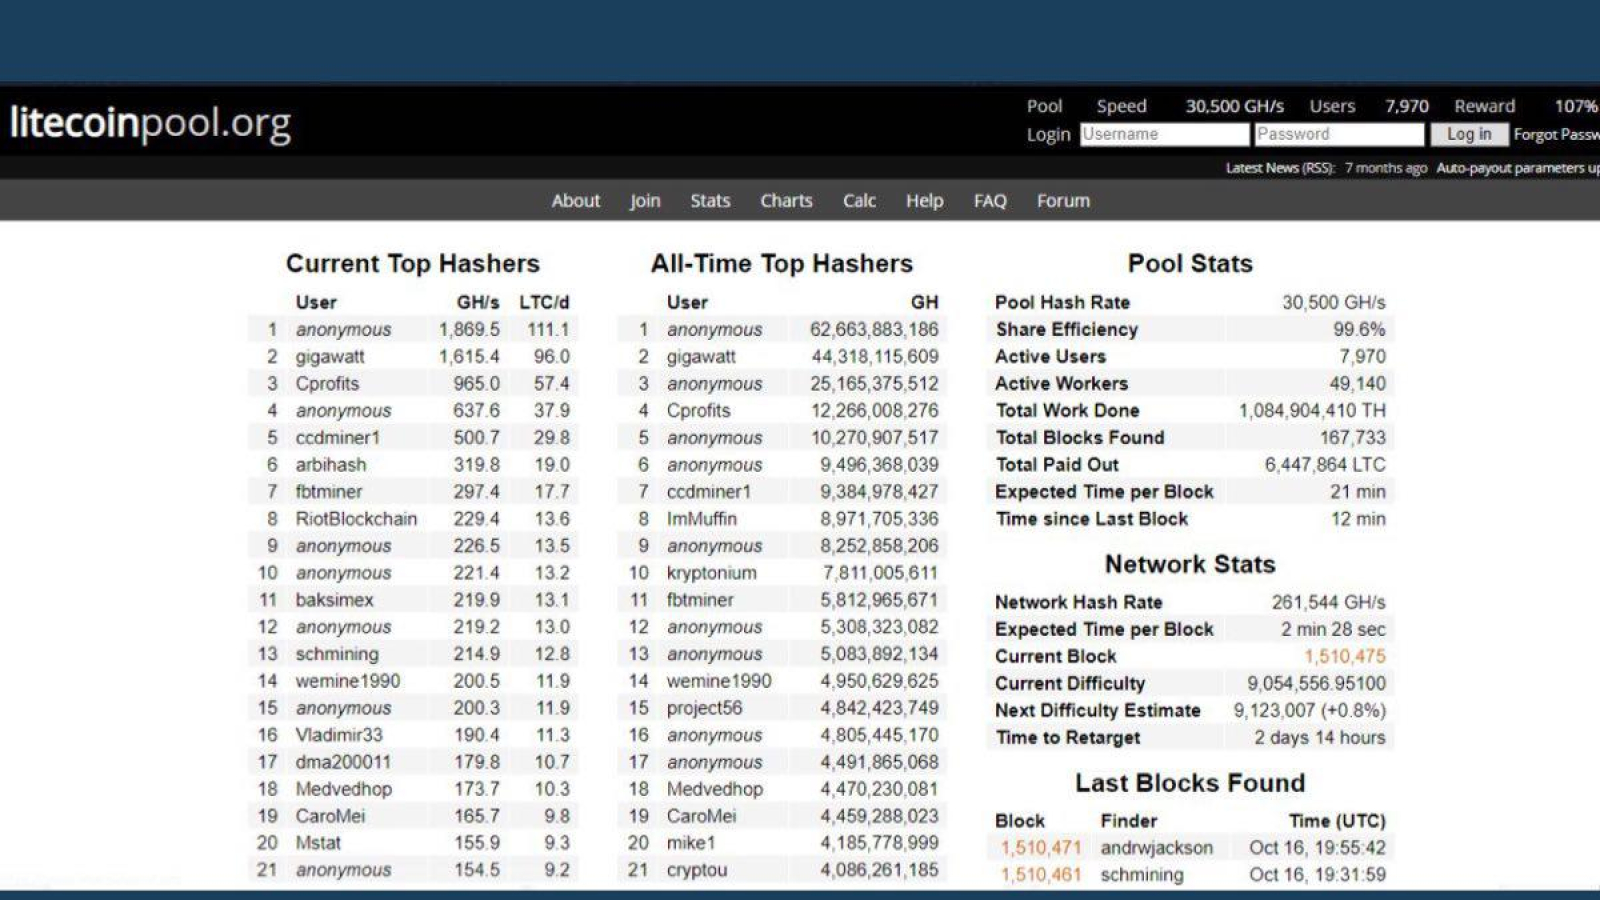
Task: Select Network Hash Rate 261,544 GH/s
Action: pyautogui.click(x=1328, y=603)
